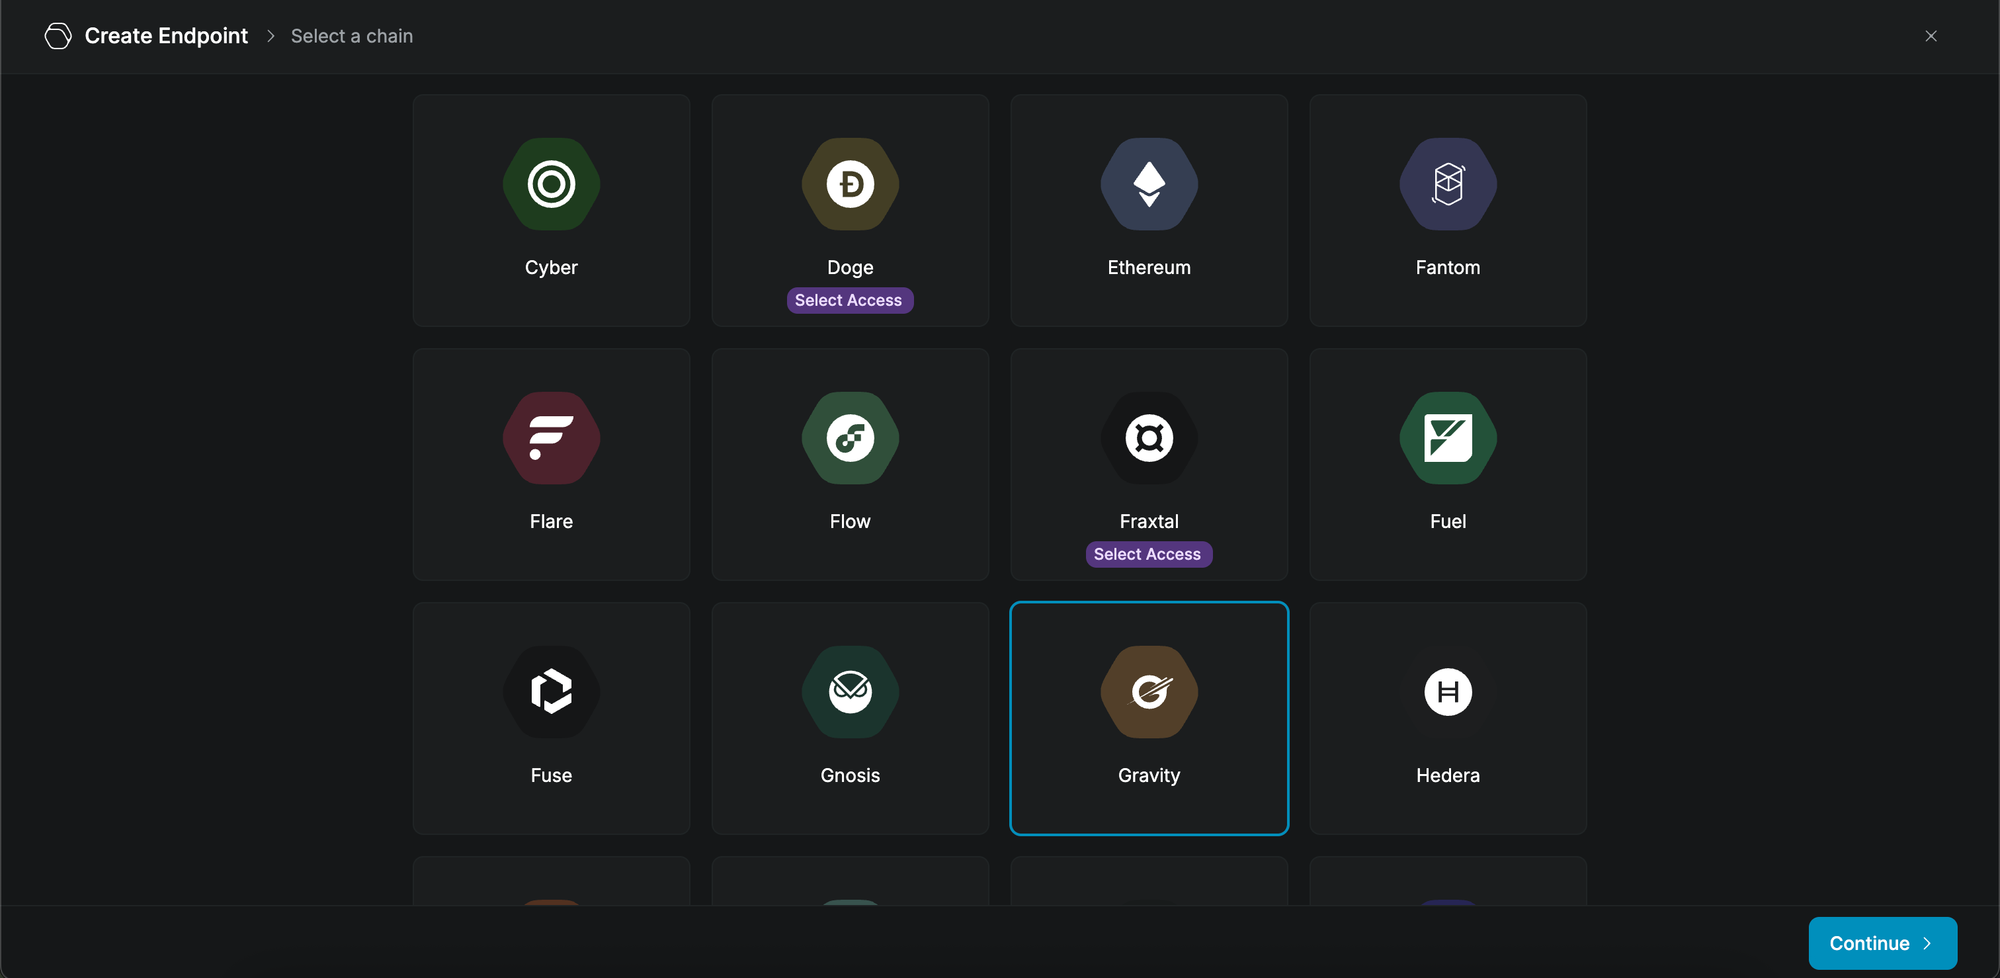The height and width of the screenshot is (978, 2000).
Task: Click the Flow label text
Action: click(850, 521)
